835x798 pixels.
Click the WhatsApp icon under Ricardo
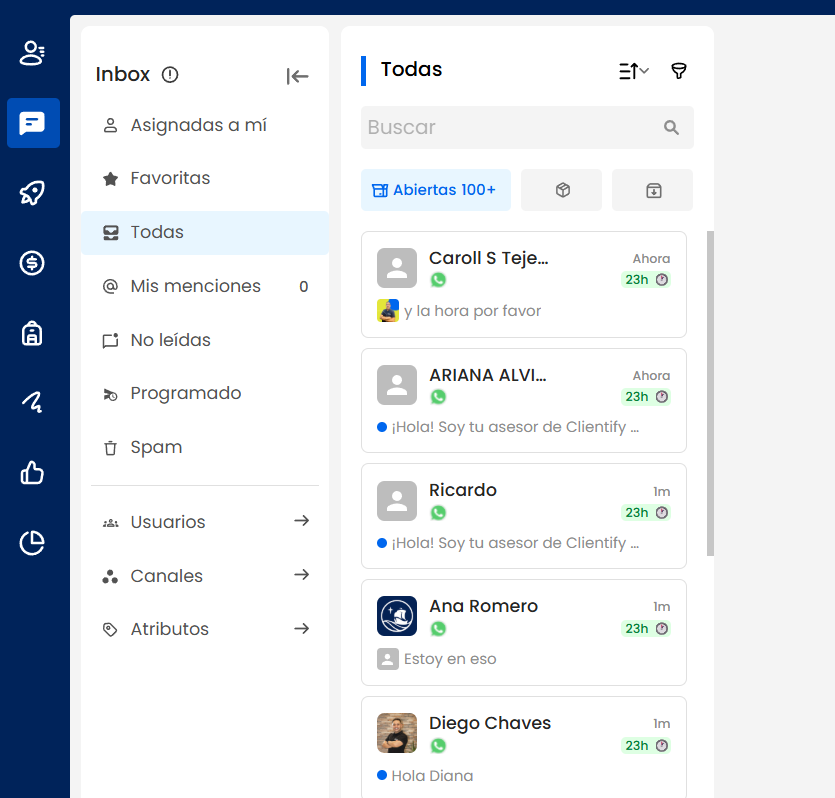tap(438, 513)
